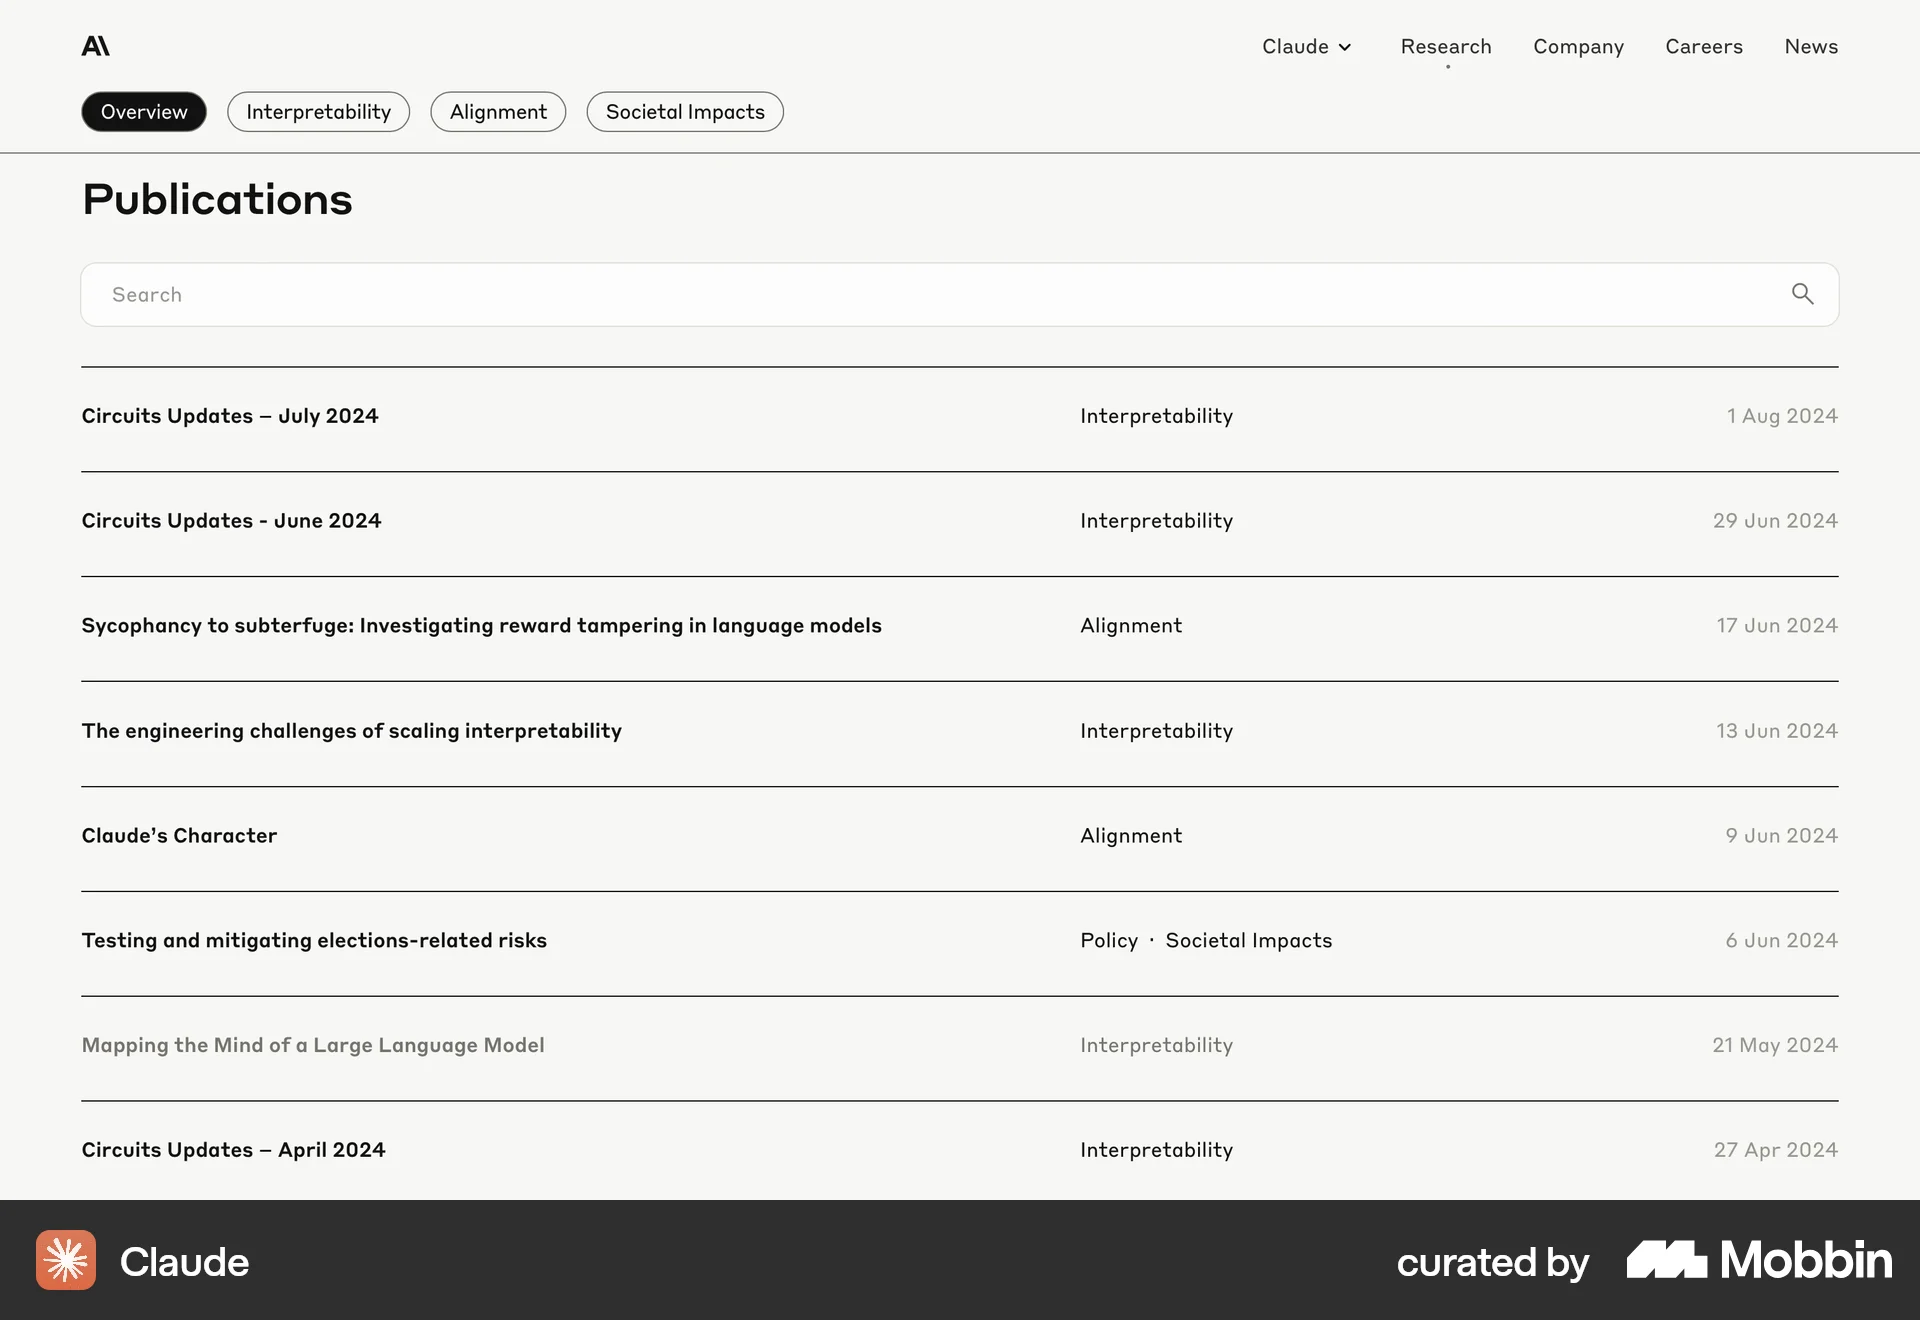Image resolution: width=1920 pixels, height=1320 pixels.
Task: Go to the News page
Action: tap(1811, 46)
